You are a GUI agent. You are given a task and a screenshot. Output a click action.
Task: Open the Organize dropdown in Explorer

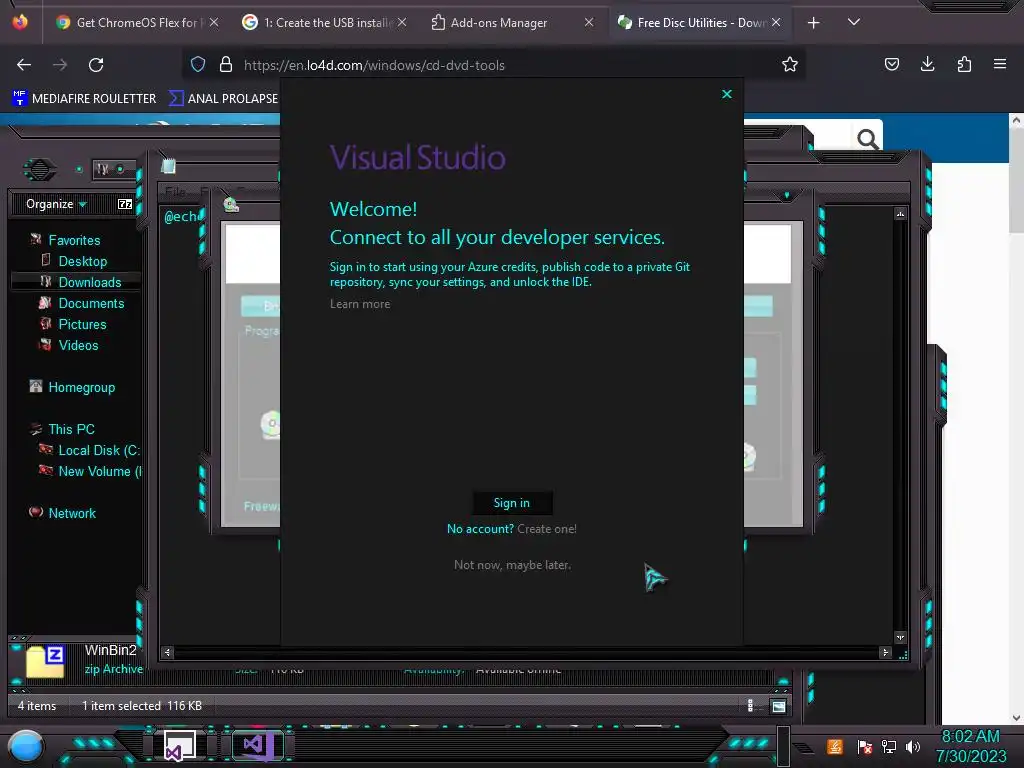pyautogui.click(x=56, y=204)
